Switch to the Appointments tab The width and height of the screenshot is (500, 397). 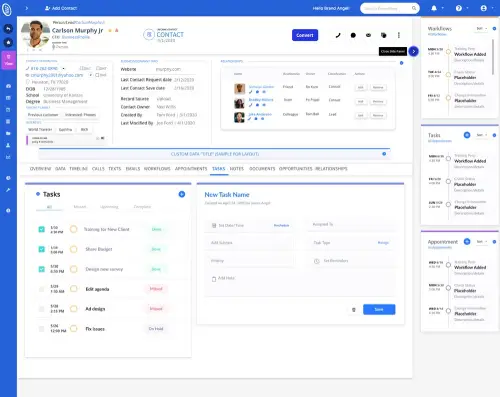tap(191, 169)
